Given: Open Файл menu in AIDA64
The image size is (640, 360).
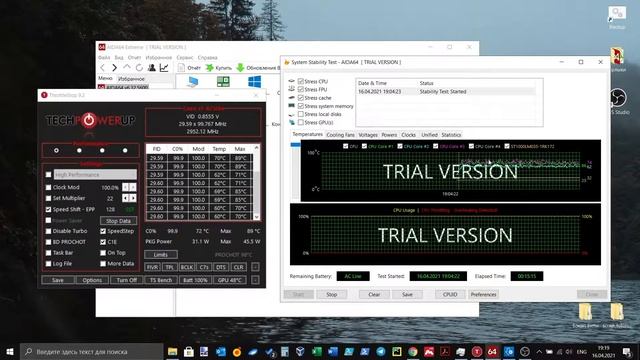Looking at the screenshot, I should tap(104, 58).
